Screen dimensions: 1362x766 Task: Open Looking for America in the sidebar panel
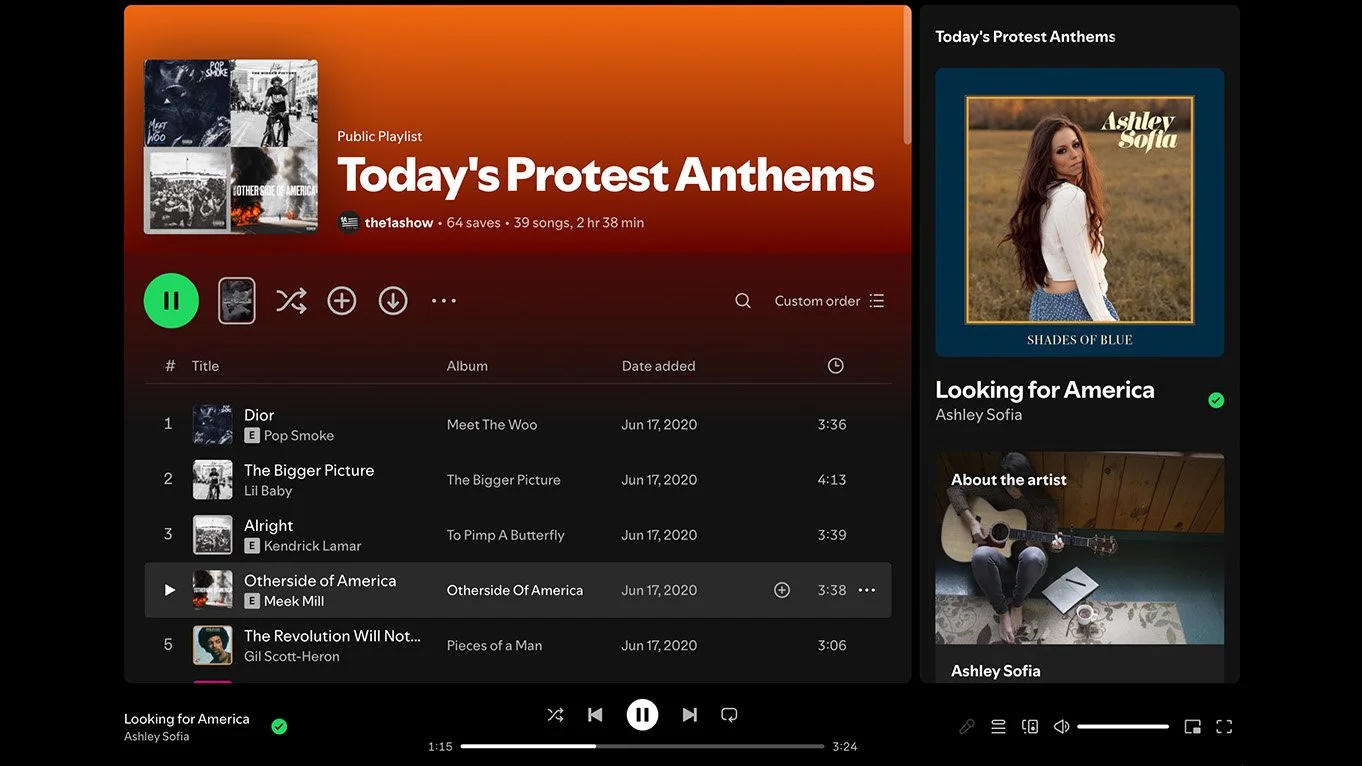pos(1045,390)
